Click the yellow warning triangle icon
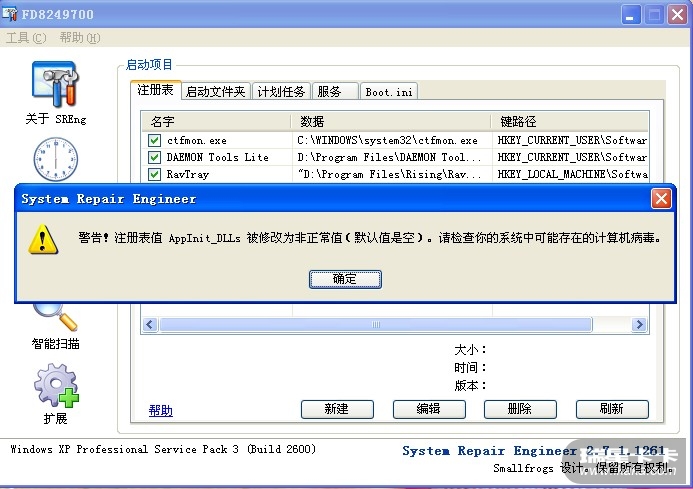 point(42,239)
